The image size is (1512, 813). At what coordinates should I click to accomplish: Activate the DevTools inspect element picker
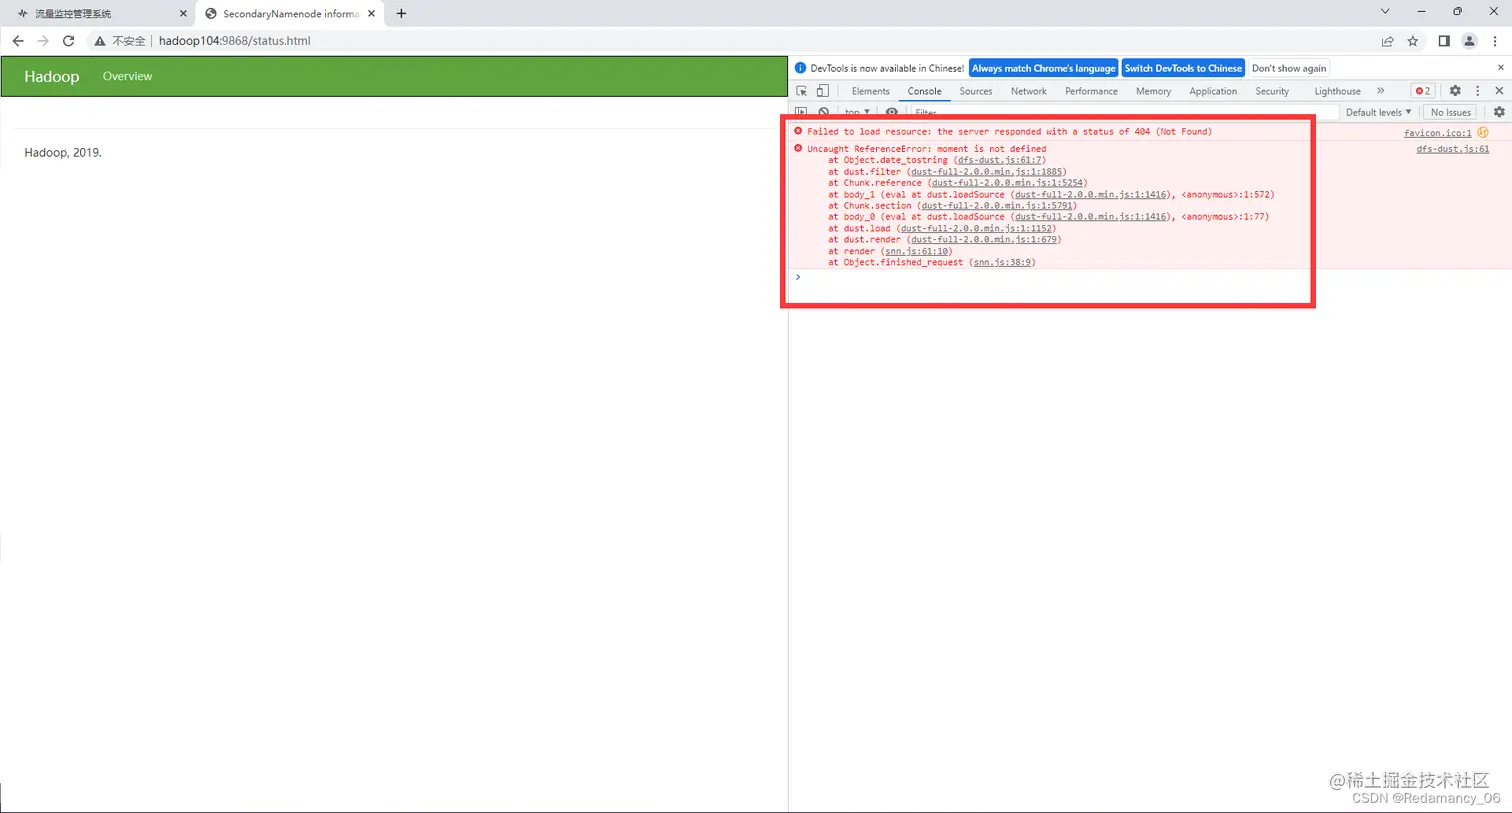pos(802,91)
